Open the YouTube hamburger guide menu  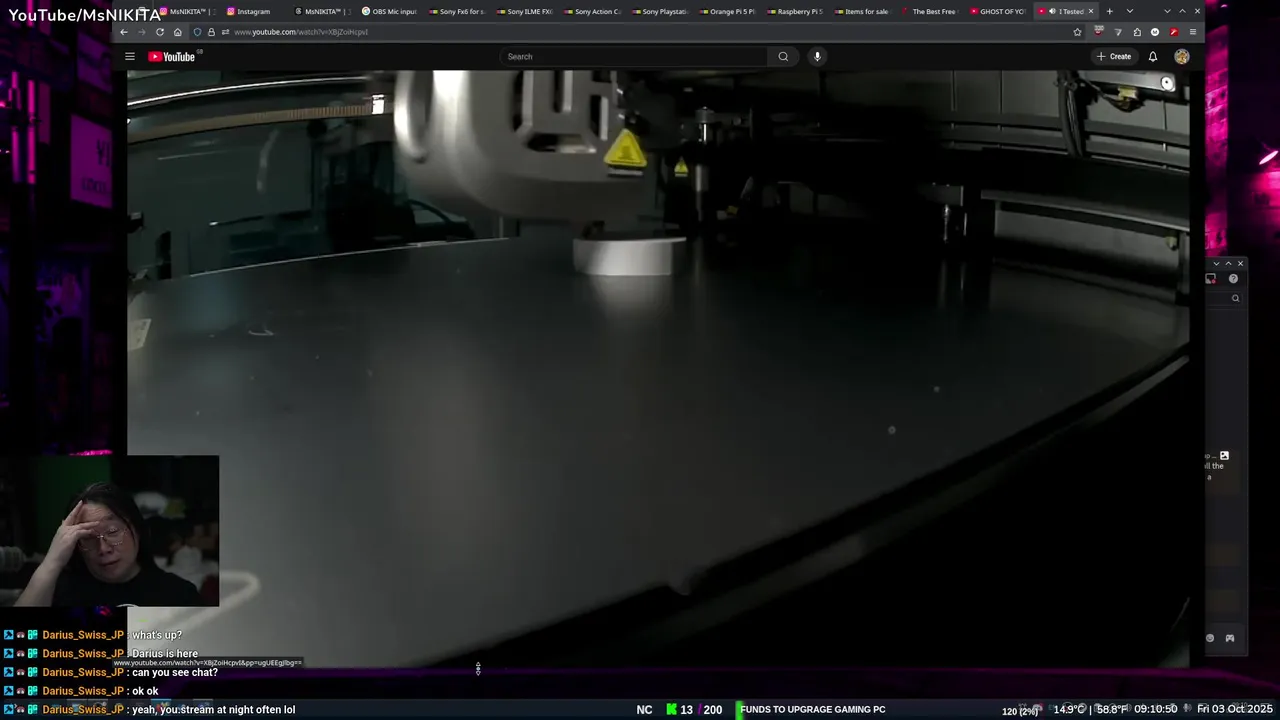tap(130, 56)
